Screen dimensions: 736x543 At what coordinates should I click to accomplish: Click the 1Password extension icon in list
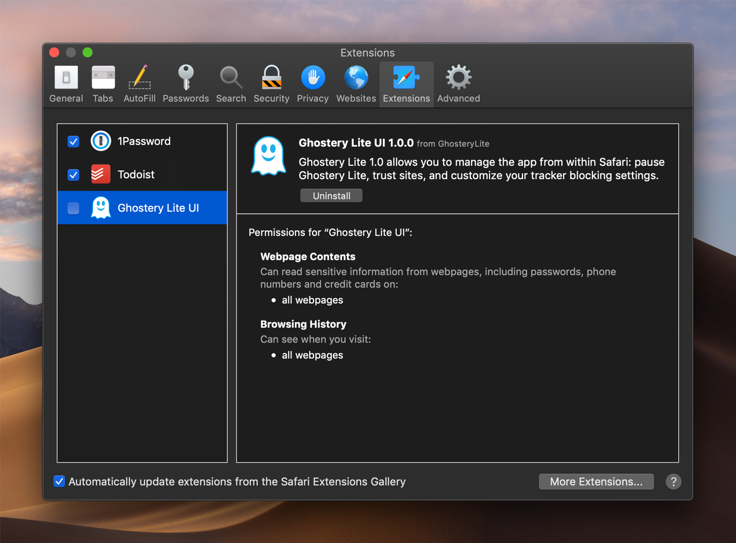100,141
